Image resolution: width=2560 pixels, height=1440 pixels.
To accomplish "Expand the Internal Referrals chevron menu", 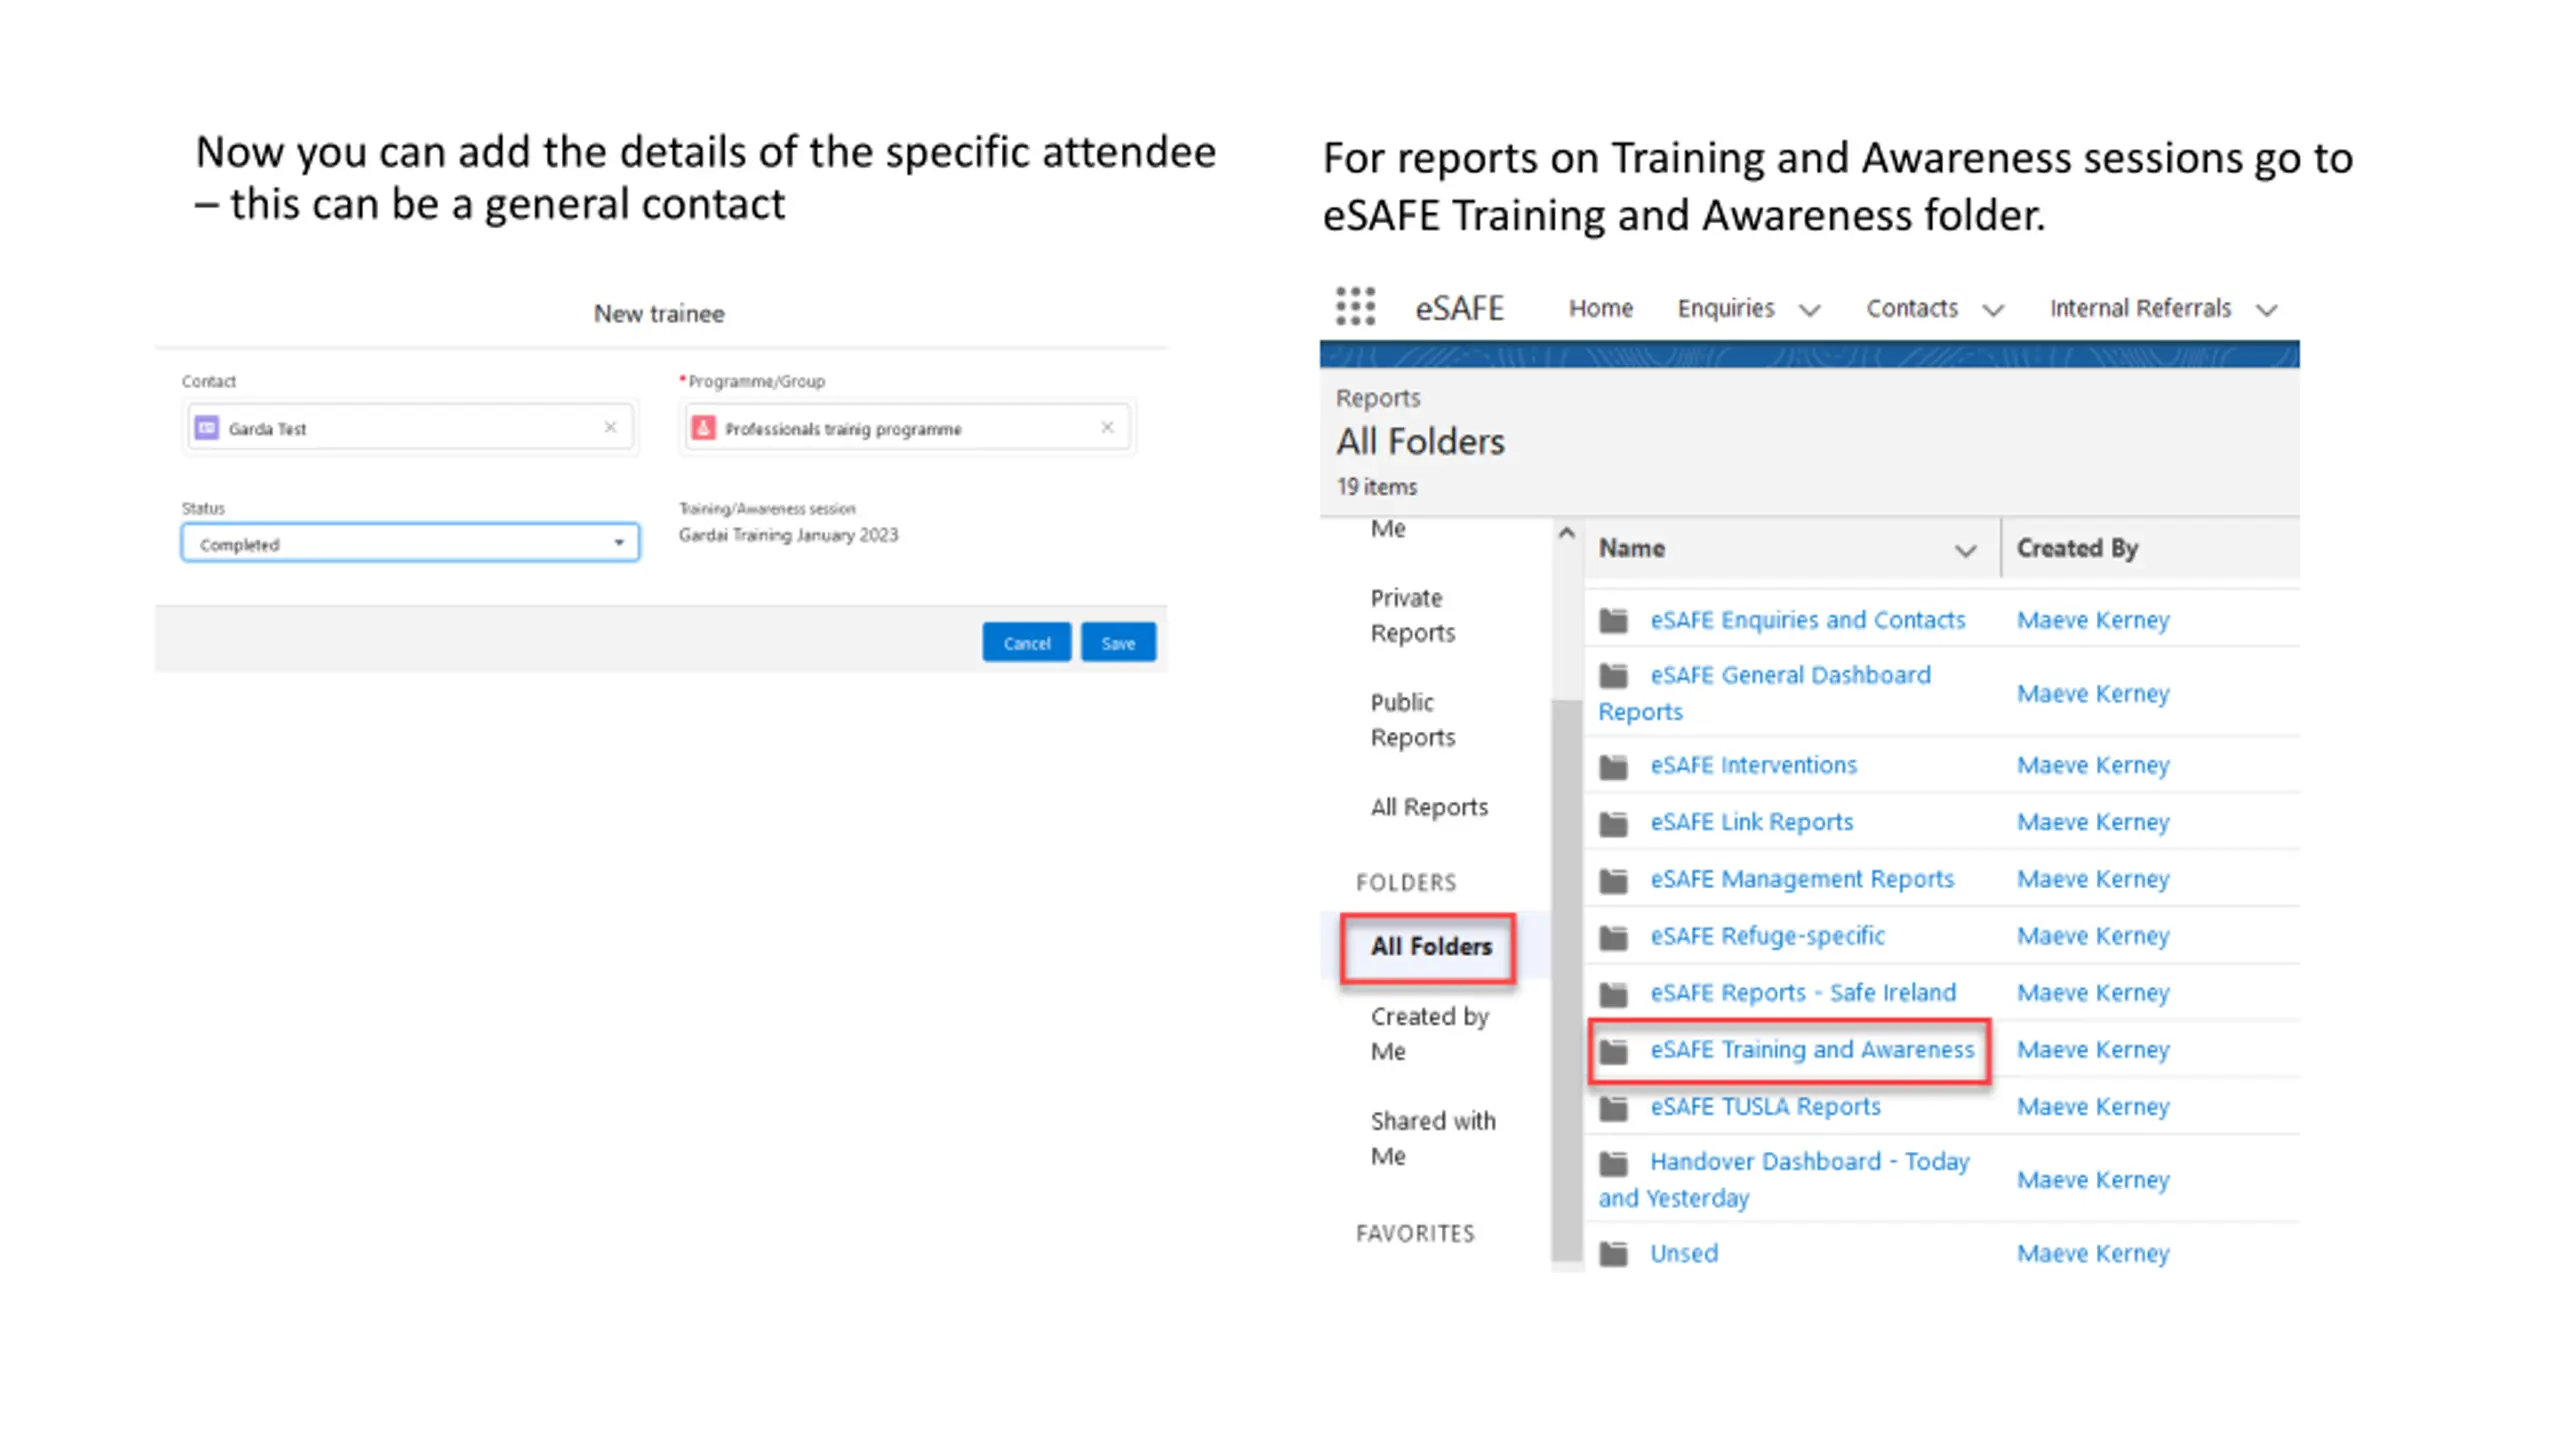I will 2267,310.
